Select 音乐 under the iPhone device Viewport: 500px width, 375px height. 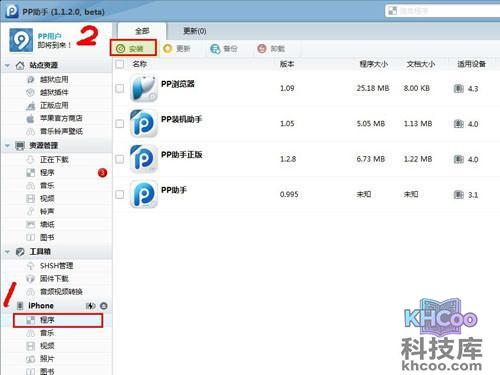(47, 333)
